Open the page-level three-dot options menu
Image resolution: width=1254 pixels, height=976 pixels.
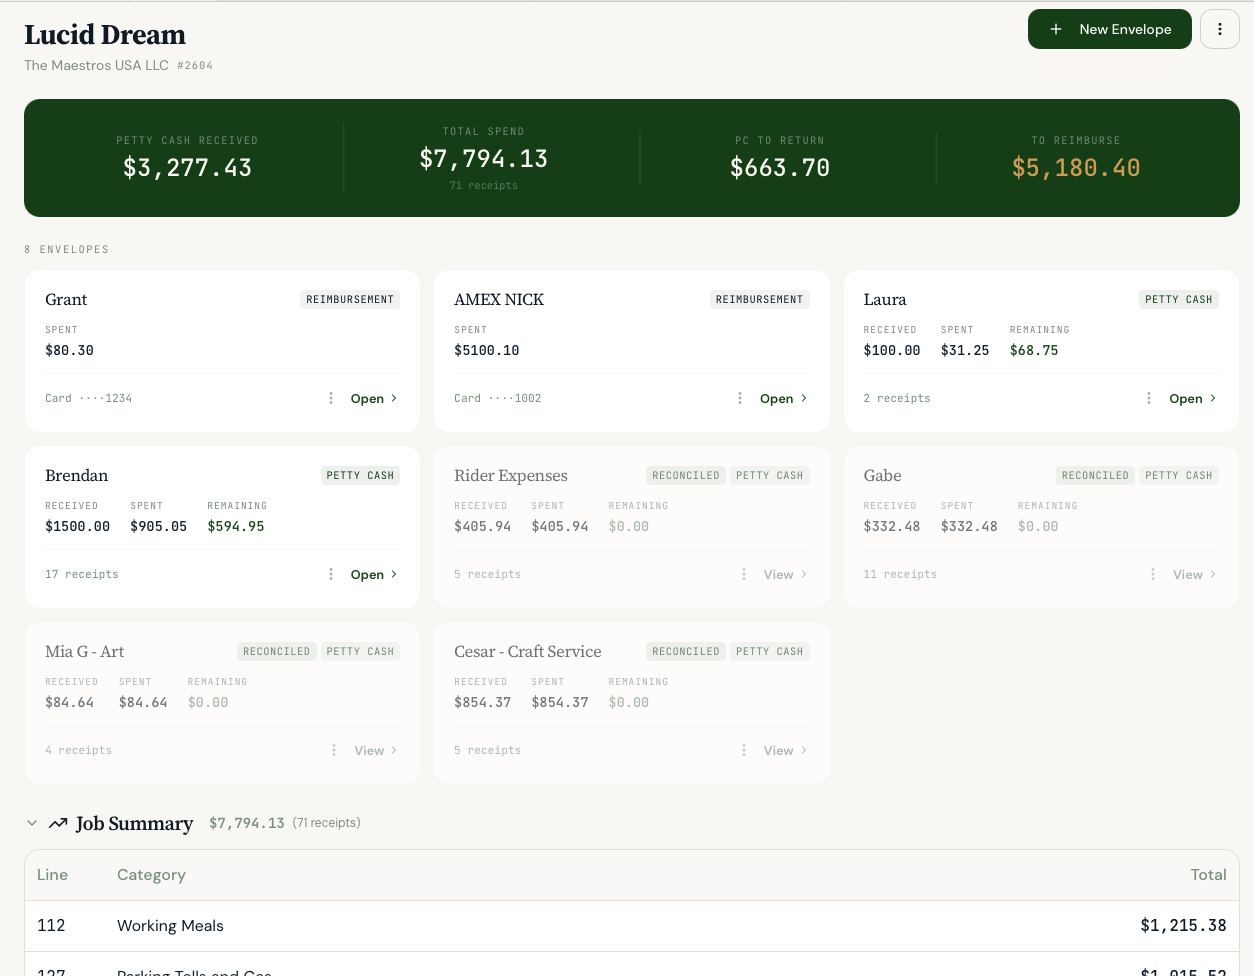[x=1219, y=29]
